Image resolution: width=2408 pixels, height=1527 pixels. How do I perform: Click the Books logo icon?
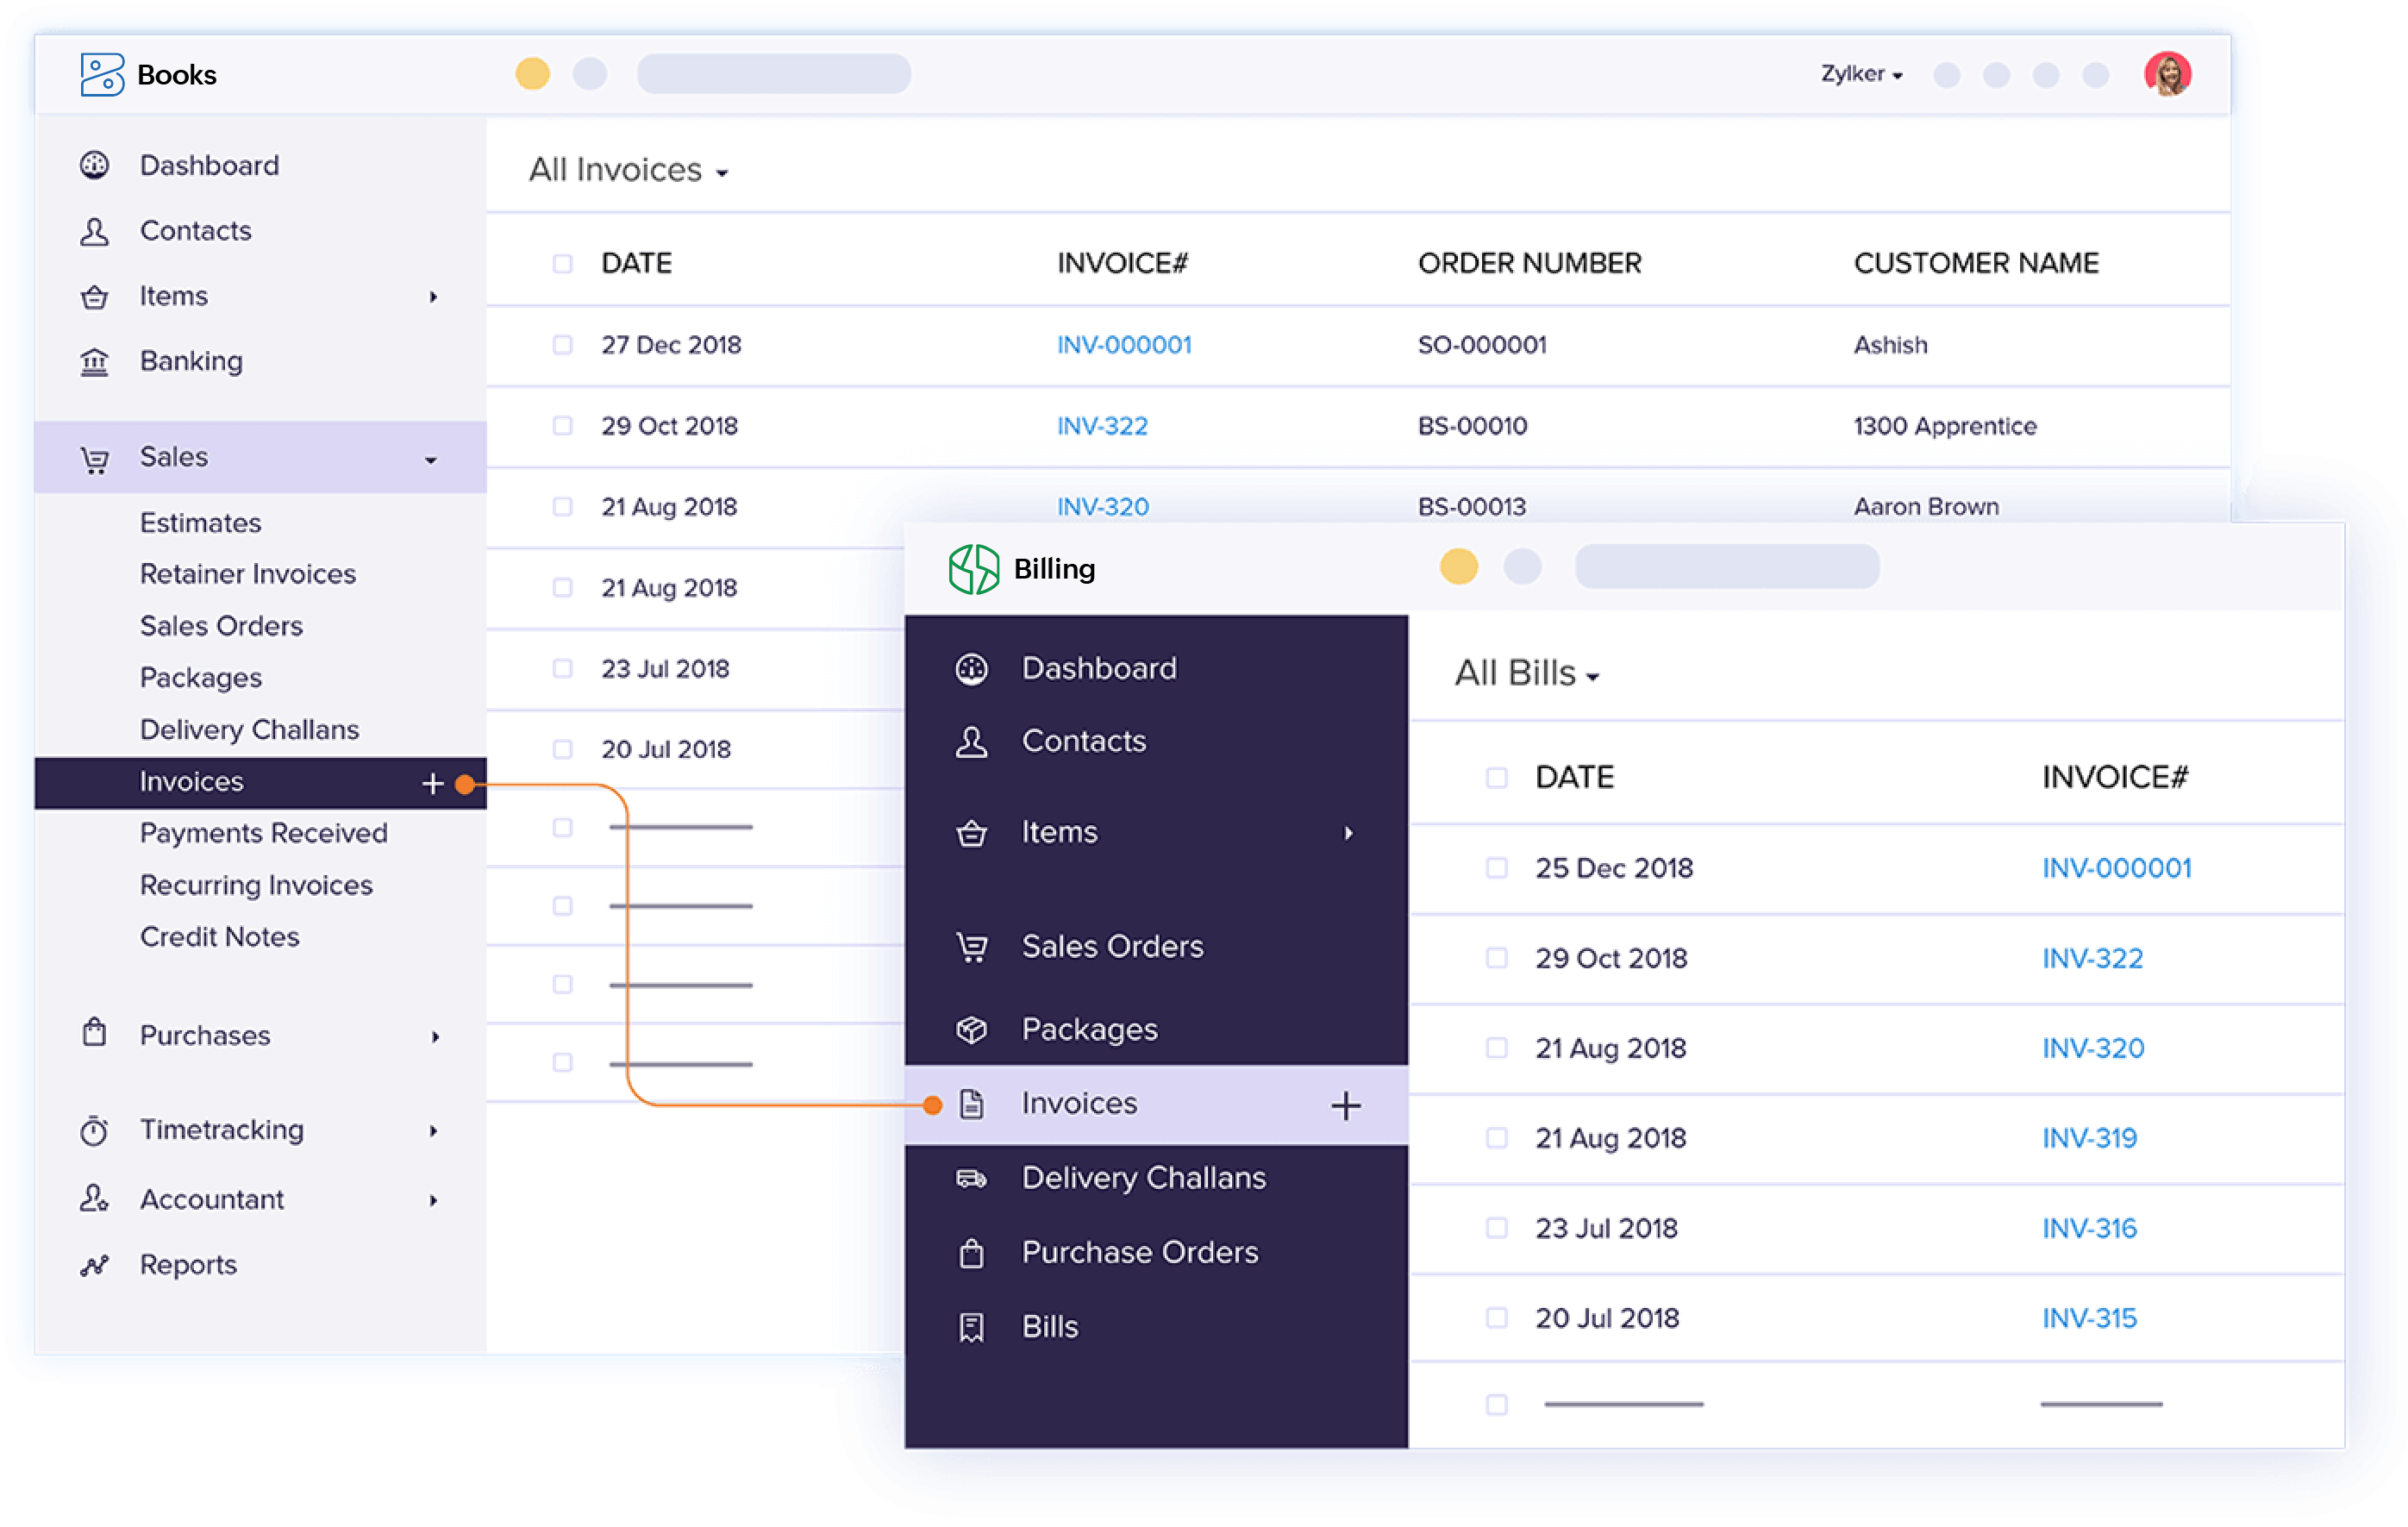(102, 75)
